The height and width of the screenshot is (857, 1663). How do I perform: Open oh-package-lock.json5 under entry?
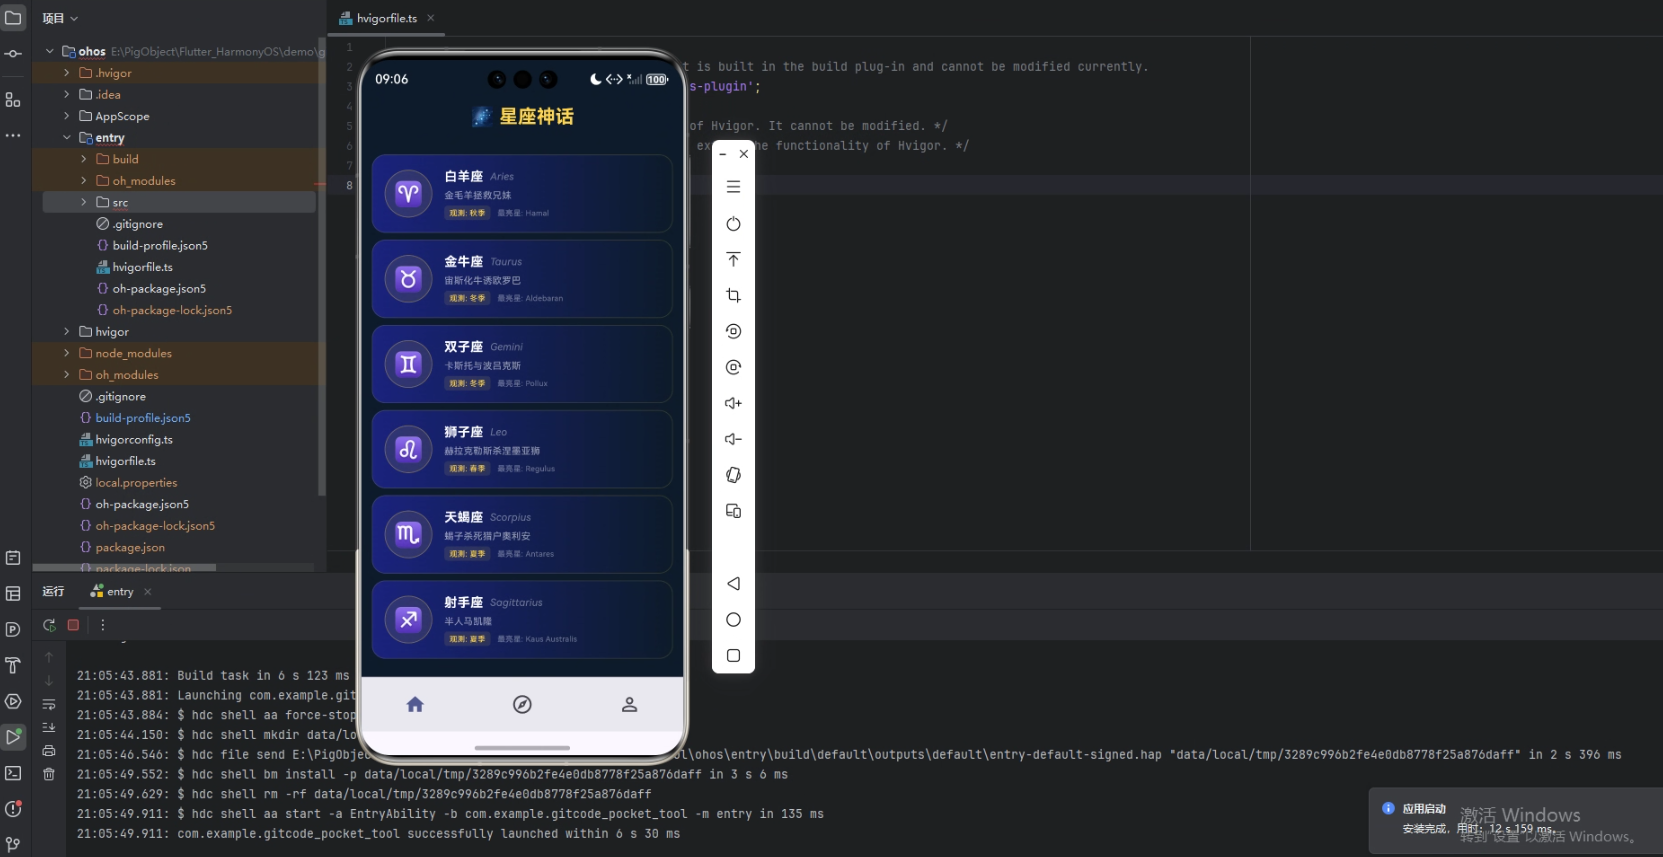coord(172,310)
